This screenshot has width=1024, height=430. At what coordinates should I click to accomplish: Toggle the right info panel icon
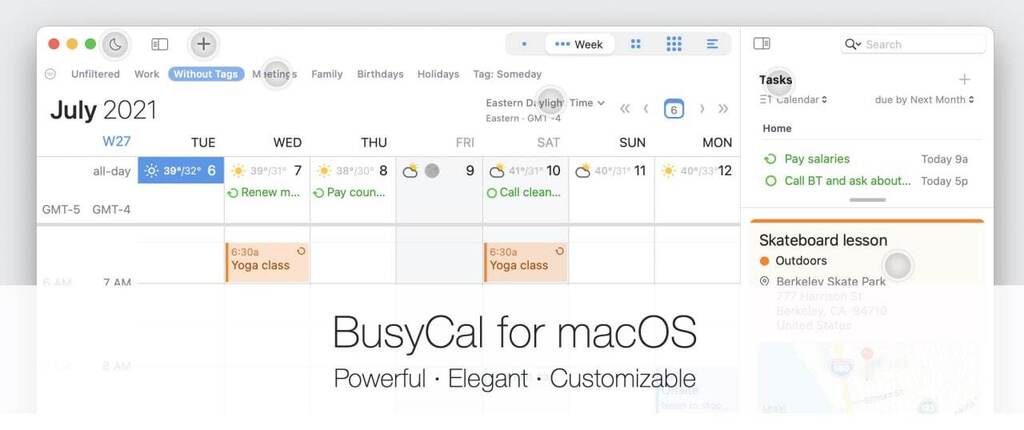click(x=761, y=44)
